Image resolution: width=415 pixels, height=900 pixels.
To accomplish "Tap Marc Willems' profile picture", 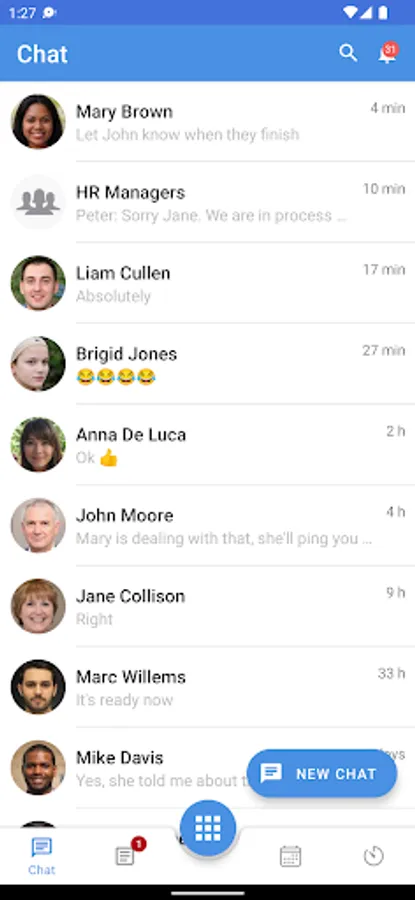I will tap(38, 688).
